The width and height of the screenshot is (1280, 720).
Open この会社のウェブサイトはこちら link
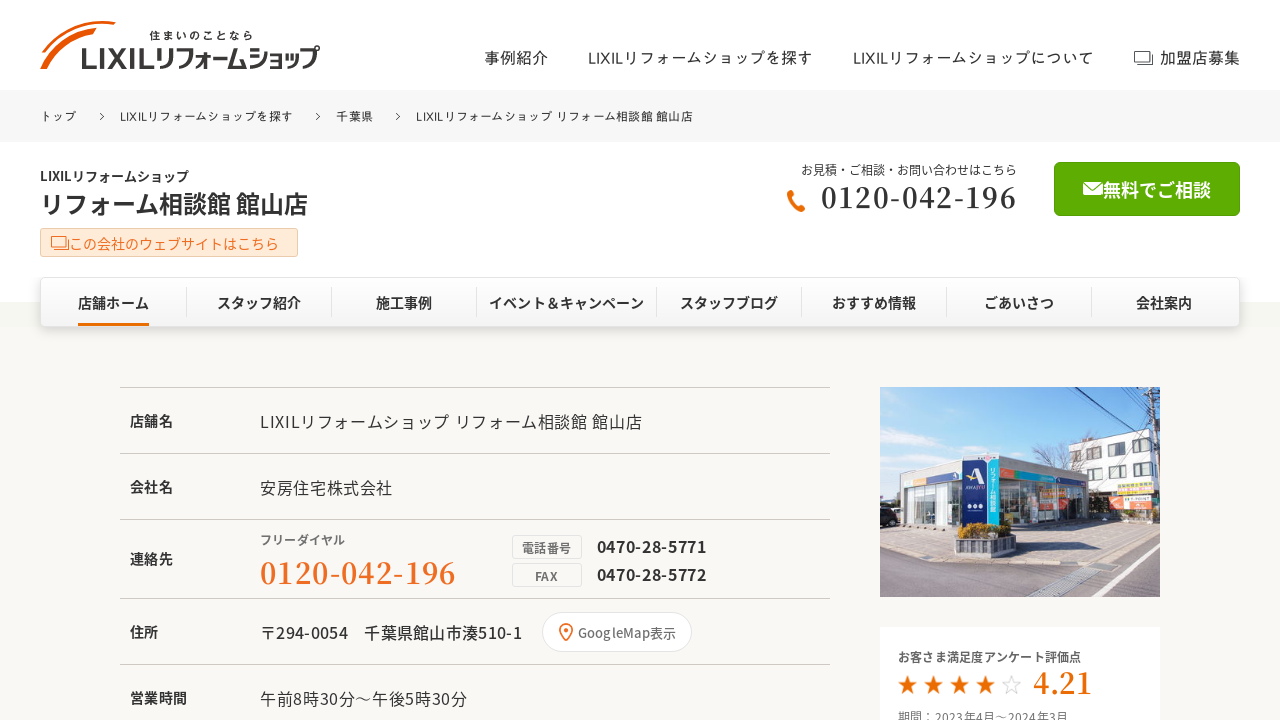click(x=173, y=243)
